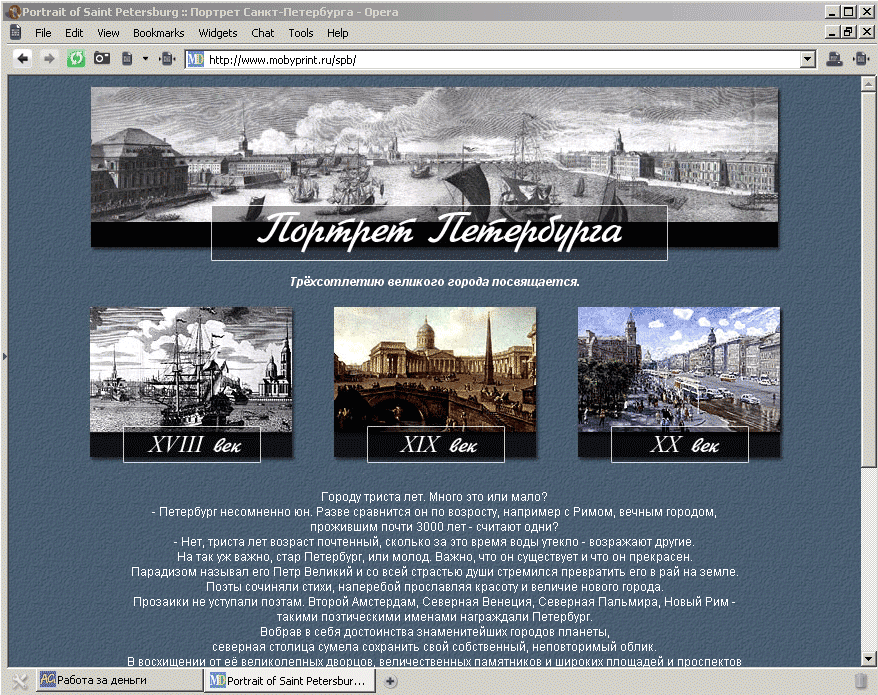The image size is (878, 695).
Task: Click the wrench tools icon in the tab bar
Action: click(20, 681)
